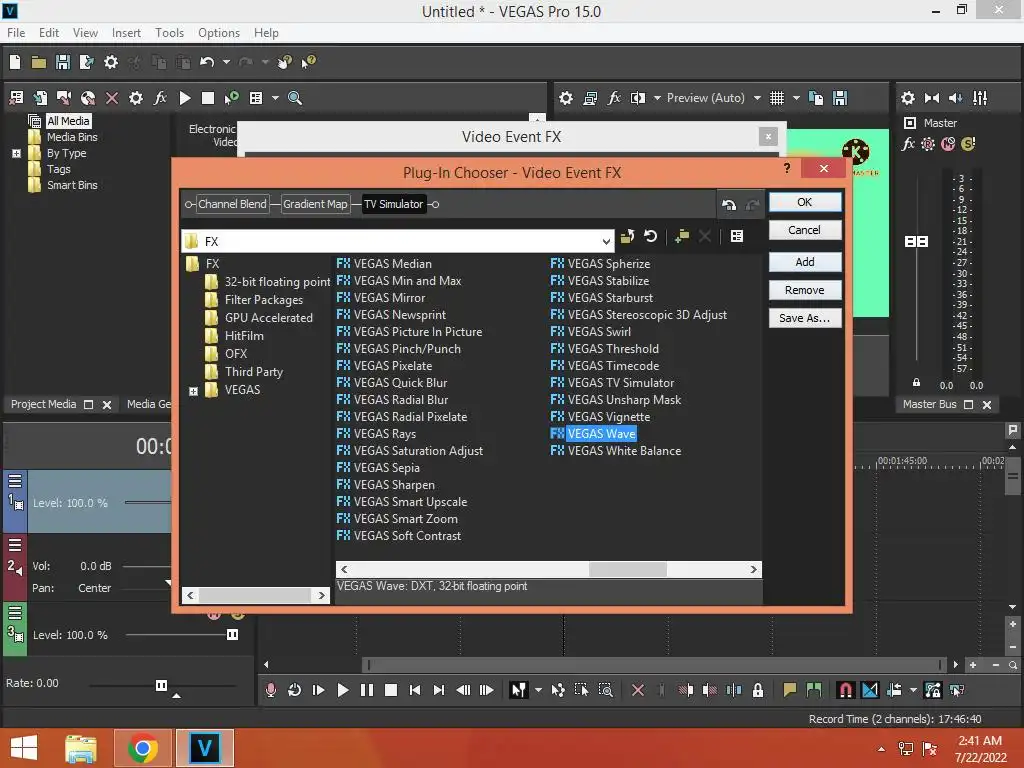
Task: Open the views dropdown arrow in Project Media toolbar
Action: tap(275, 98)
